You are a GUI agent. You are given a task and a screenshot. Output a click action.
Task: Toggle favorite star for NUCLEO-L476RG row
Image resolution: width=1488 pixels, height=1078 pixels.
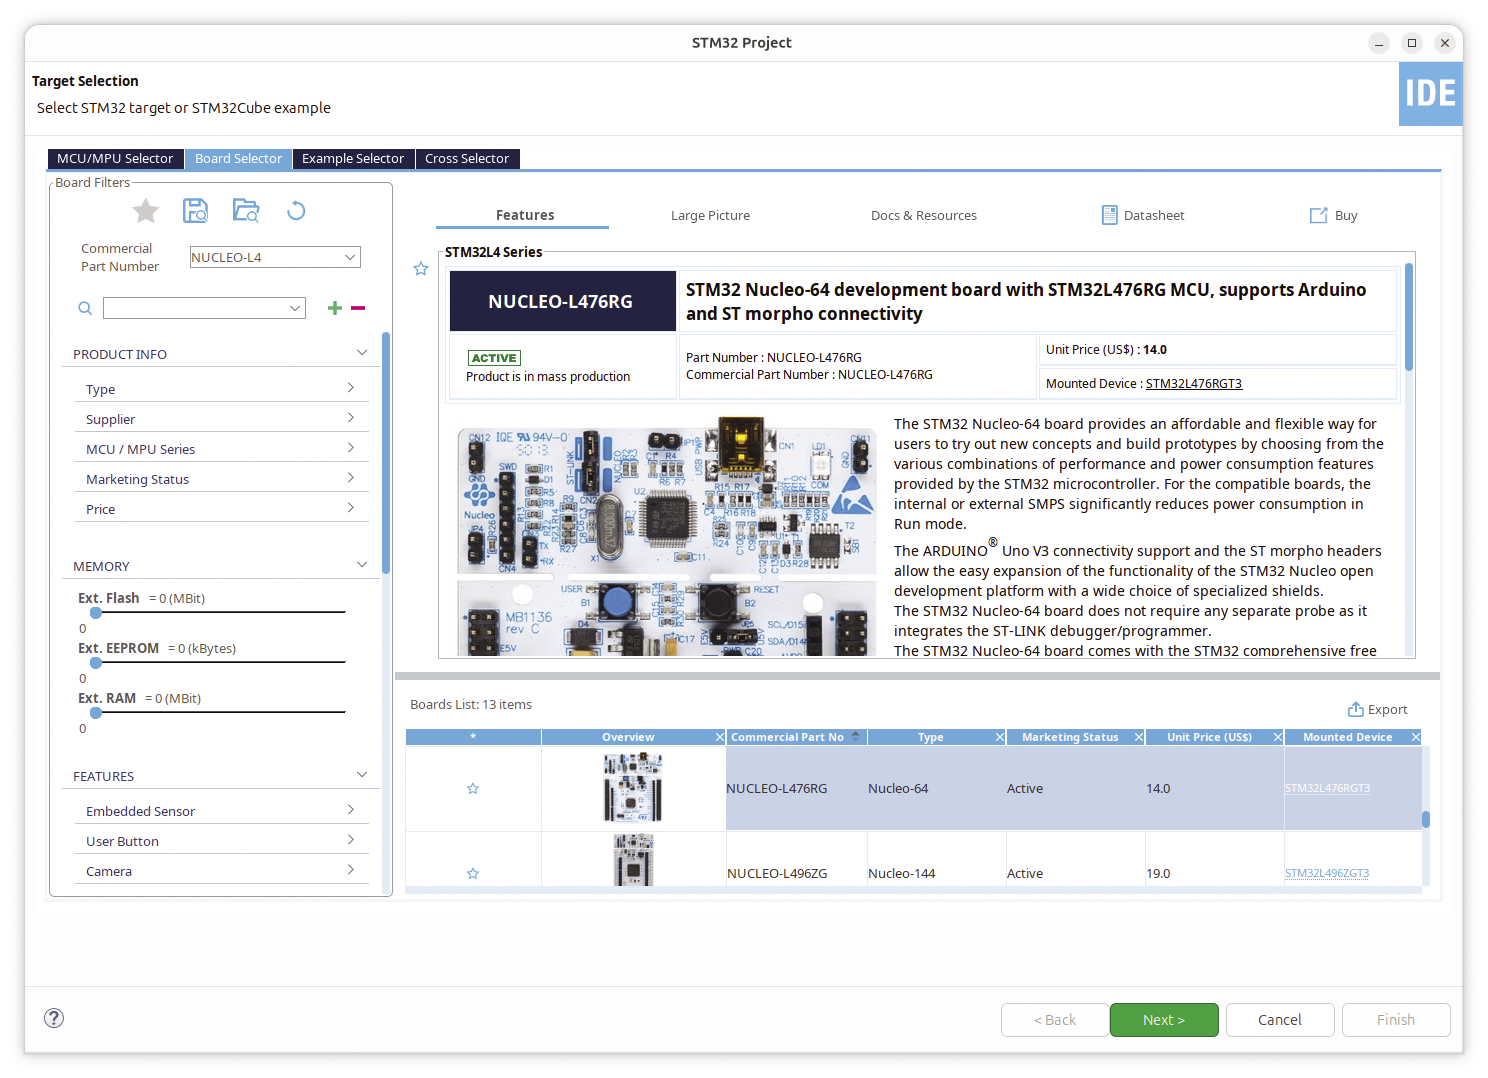473,789
